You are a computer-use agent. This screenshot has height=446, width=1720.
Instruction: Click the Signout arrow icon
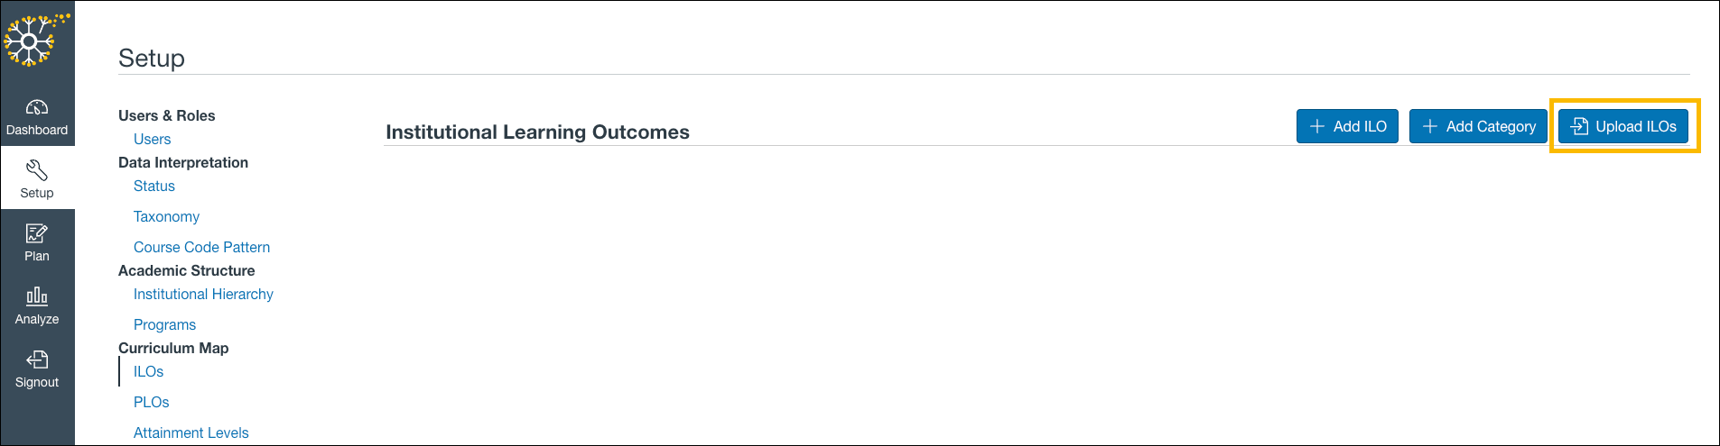tap(37, 360)
